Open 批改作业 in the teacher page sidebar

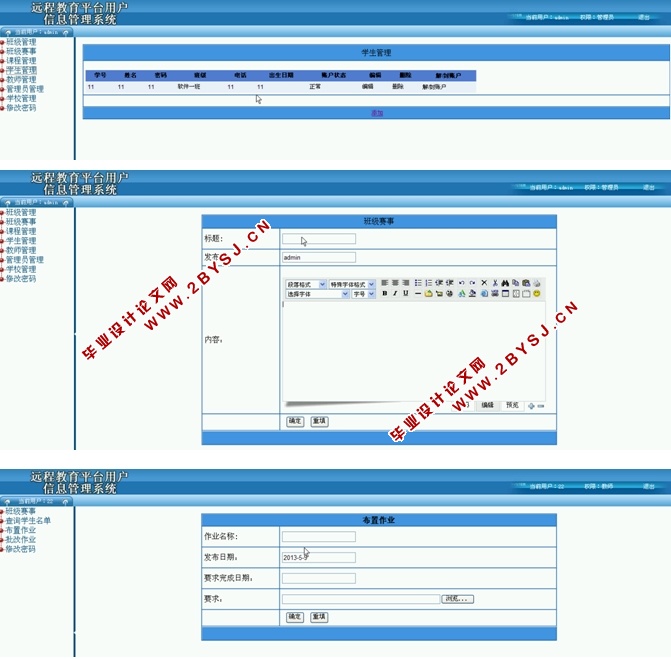21,540
